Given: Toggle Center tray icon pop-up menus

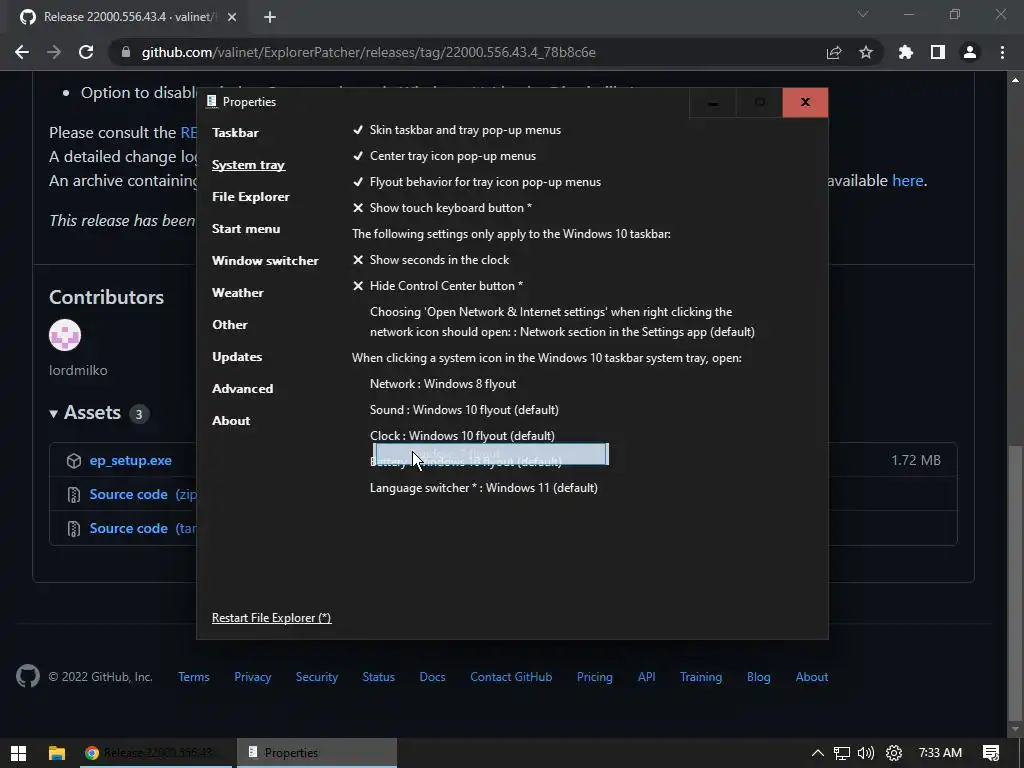Looking at the screenshot, I should [444, 156].
